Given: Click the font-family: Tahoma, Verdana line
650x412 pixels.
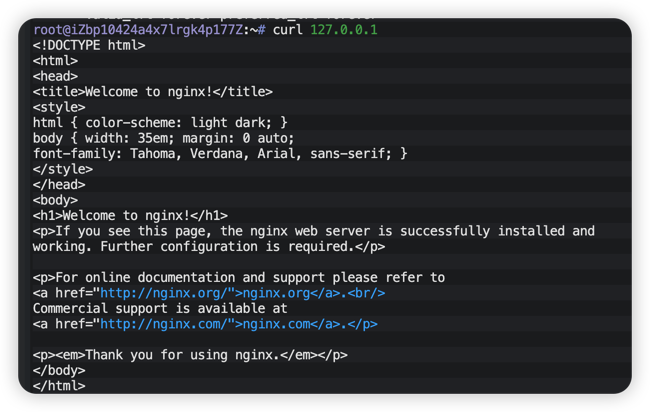Looking at the screenshot, I should [x=220, y=153].
